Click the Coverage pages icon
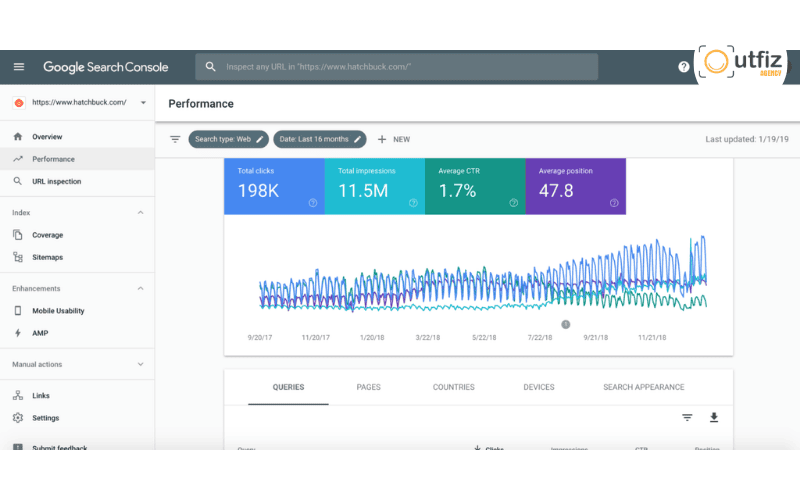Screen dimensions: 800x500 [18, 235]
